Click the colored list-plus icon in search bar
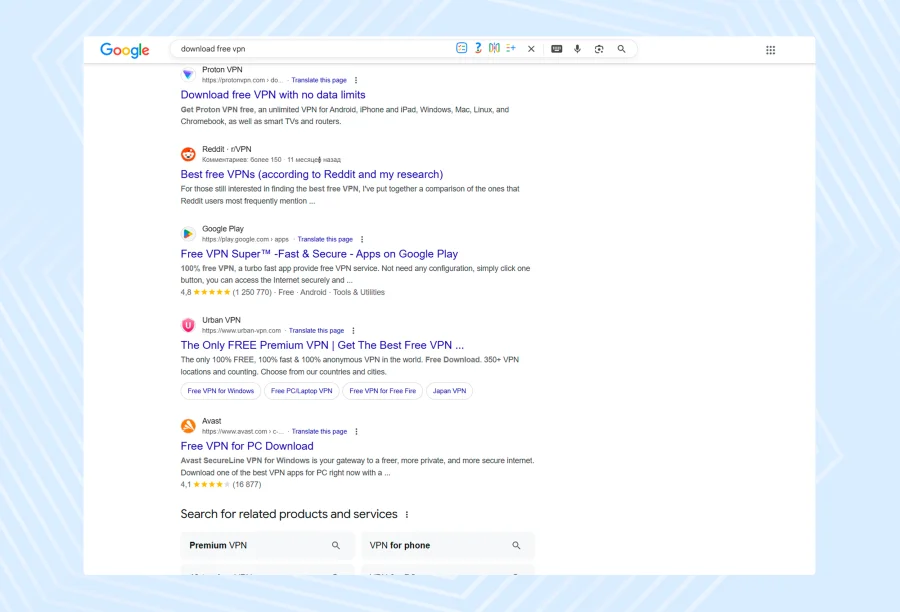The height and width of the screenshot is (612, 900). (x=511, y=48)
